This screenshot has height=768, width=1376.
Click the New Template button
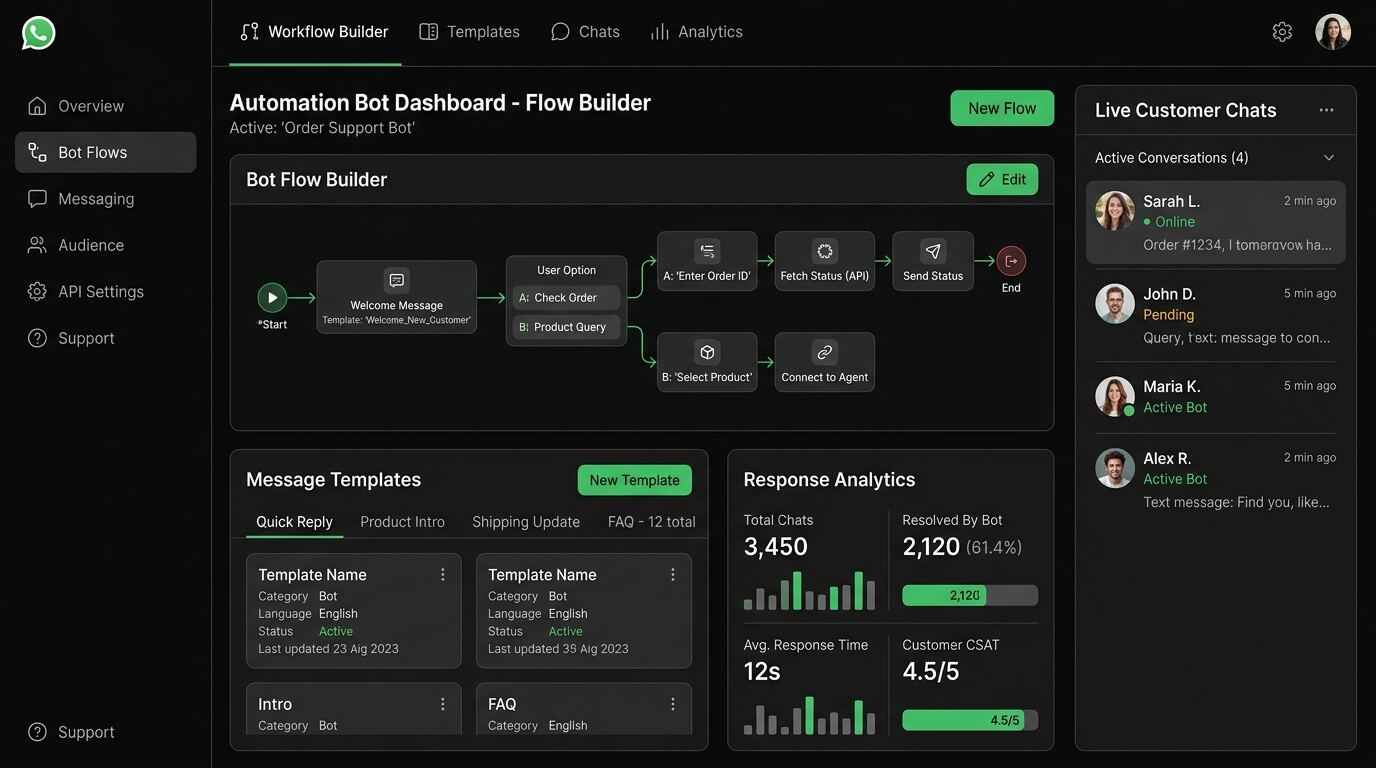[634, 480]
